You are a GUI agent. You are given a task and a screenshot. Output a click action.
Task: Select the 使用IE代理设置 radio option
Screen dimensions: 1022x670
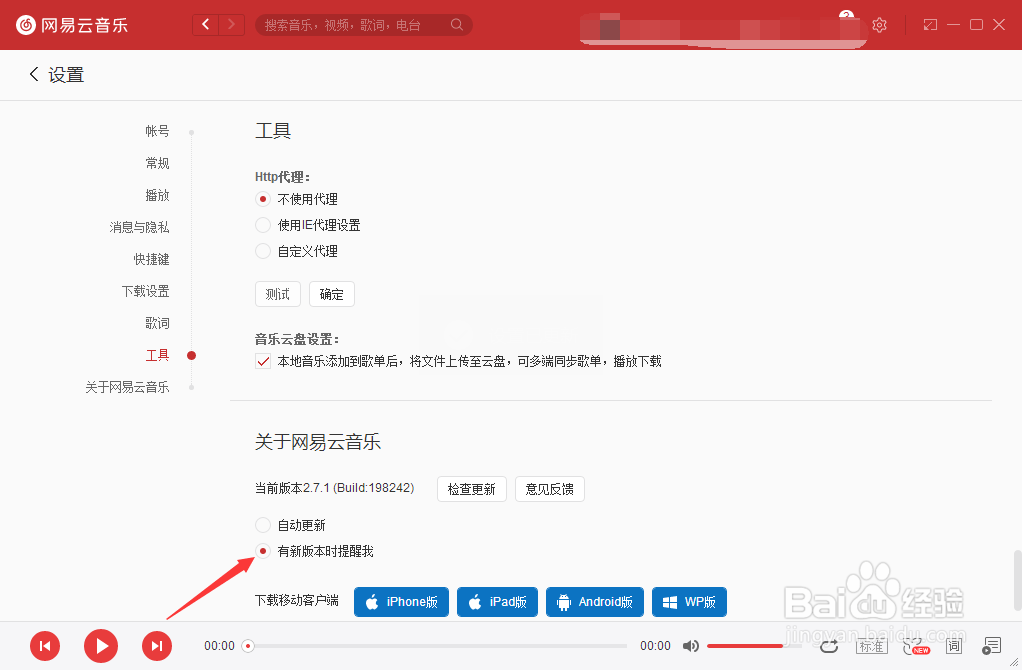tap(263, 225)
